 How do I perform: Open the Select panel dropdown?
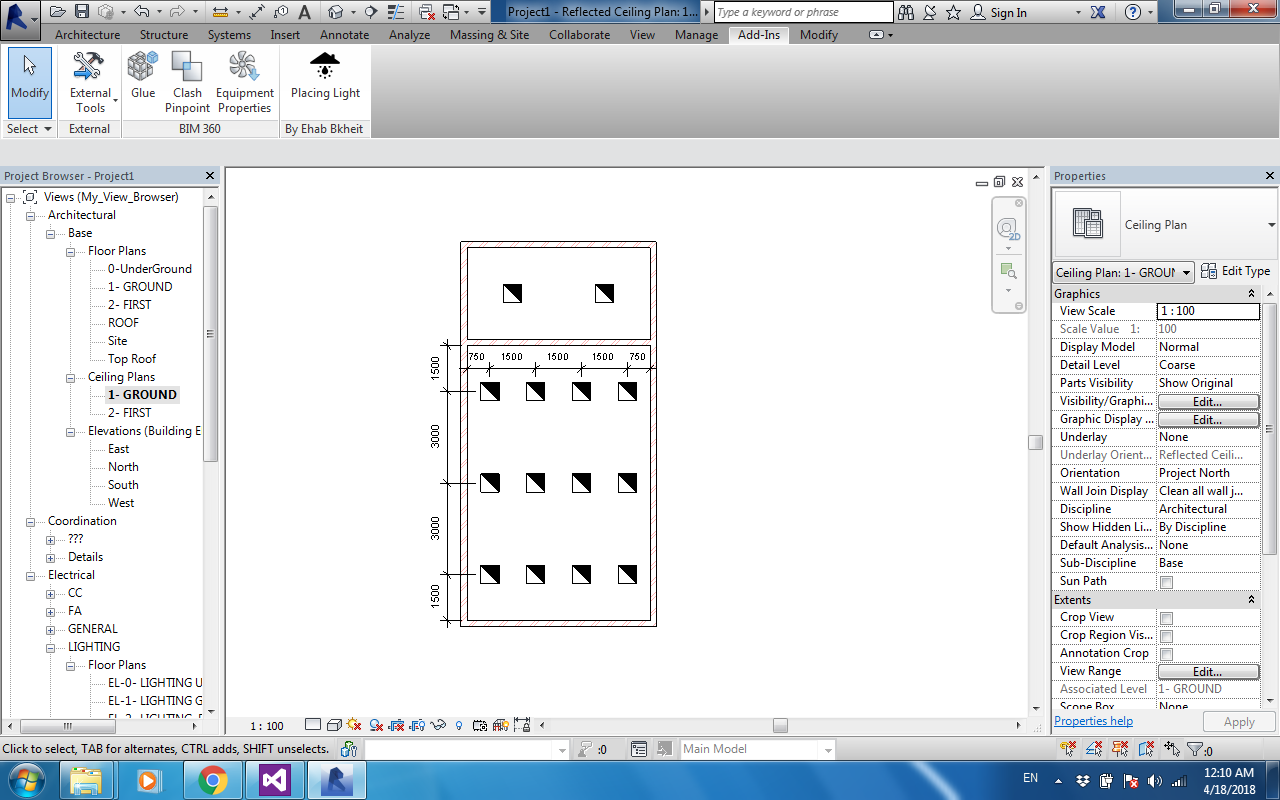pos(29,129)
